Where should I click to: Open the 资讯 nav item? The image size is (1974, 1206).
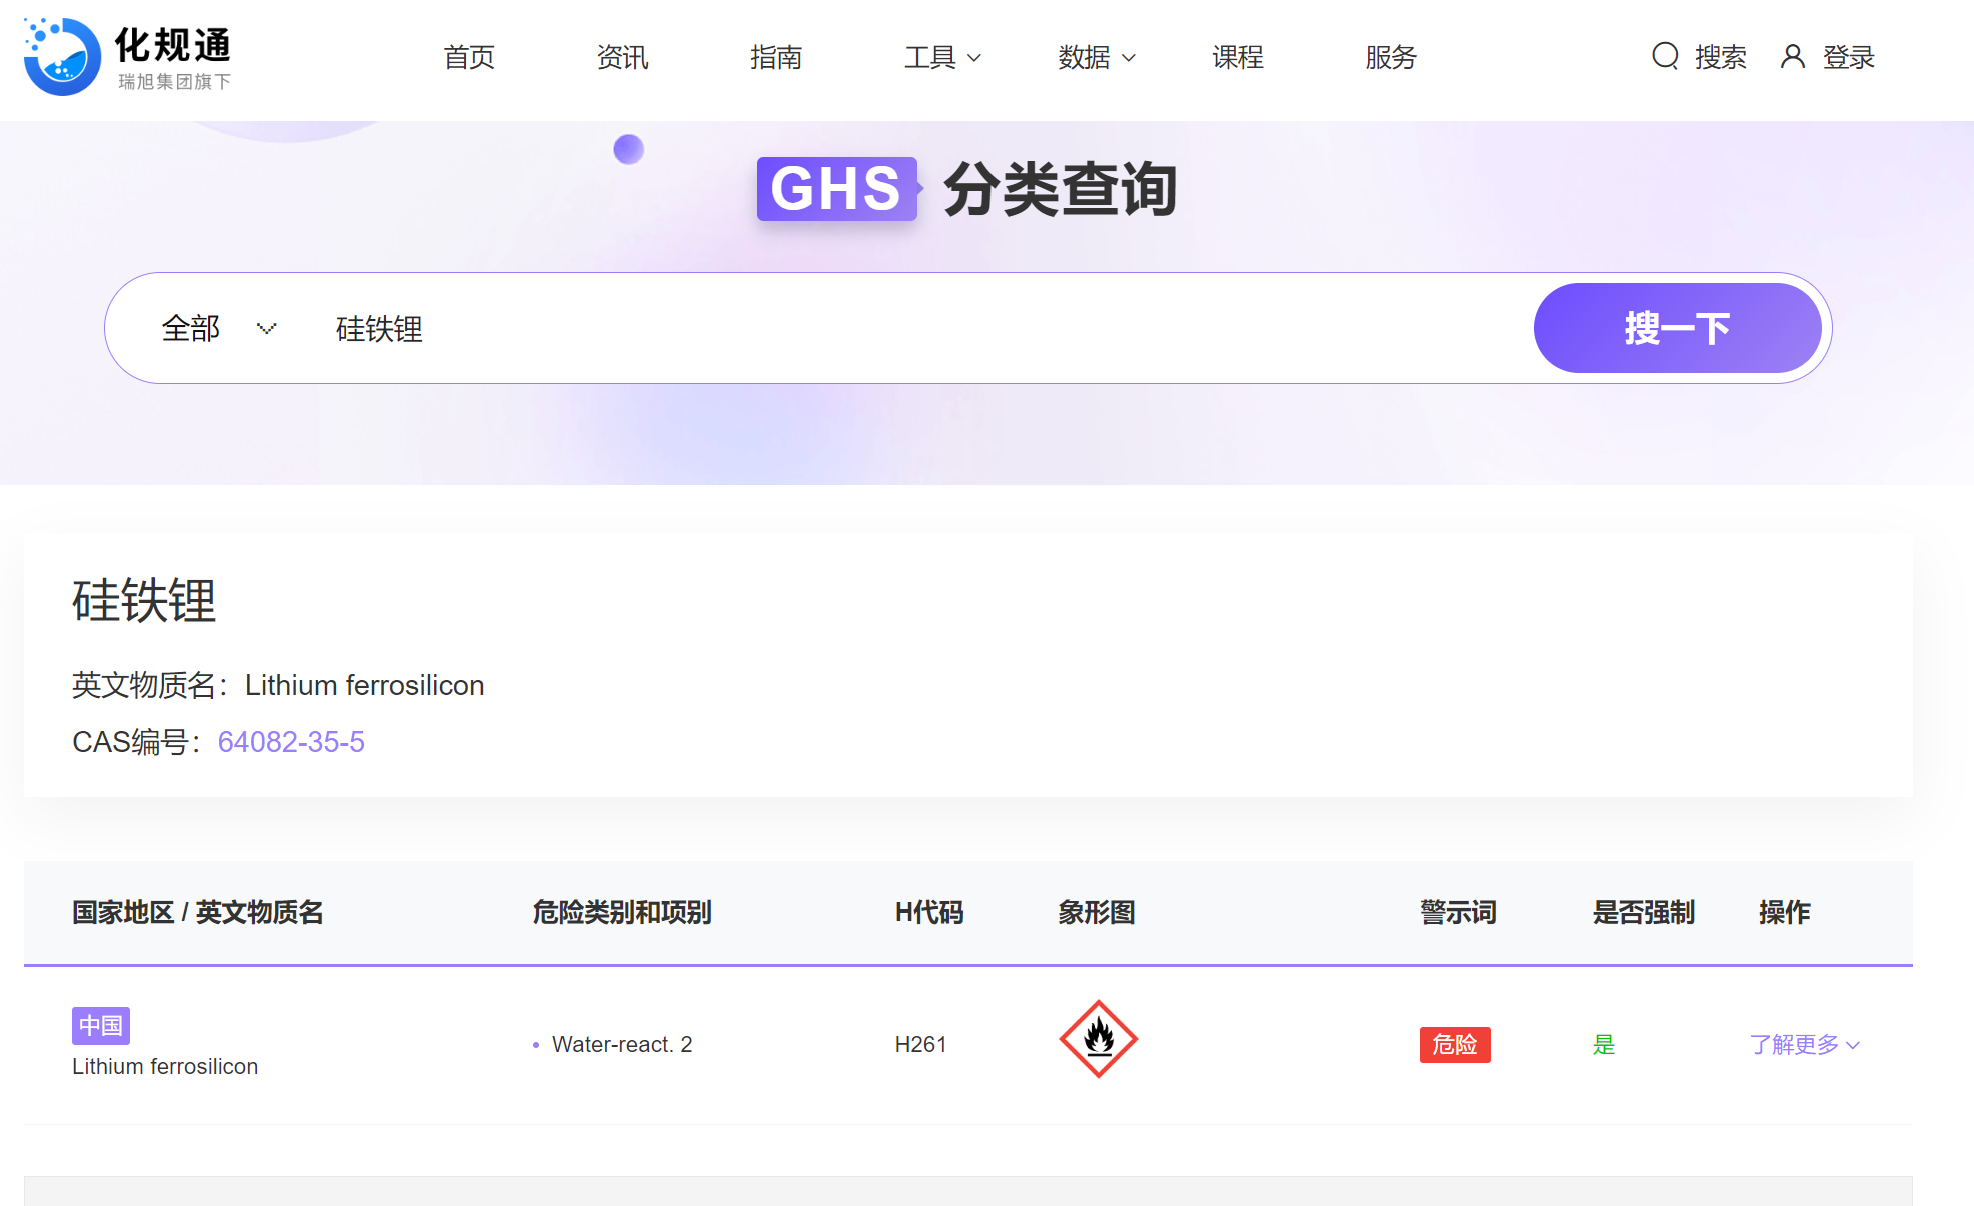tap(622, 57)
